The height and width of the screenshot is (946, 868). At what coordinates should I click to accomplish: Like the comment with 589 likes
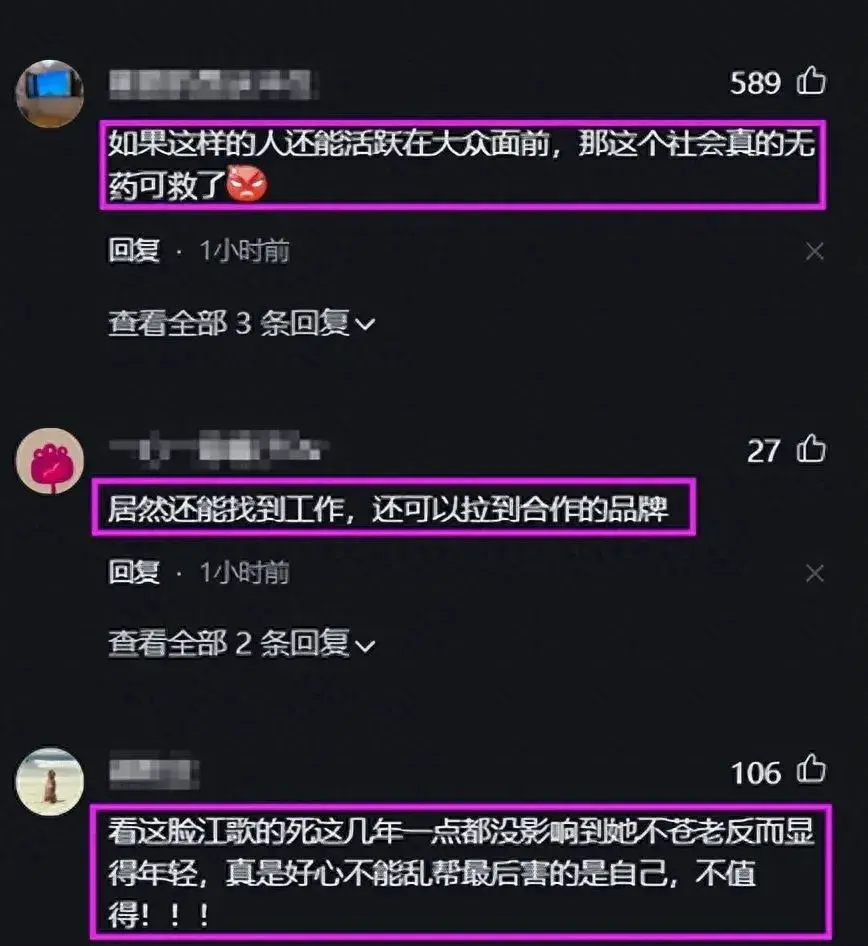coord(811,81)
